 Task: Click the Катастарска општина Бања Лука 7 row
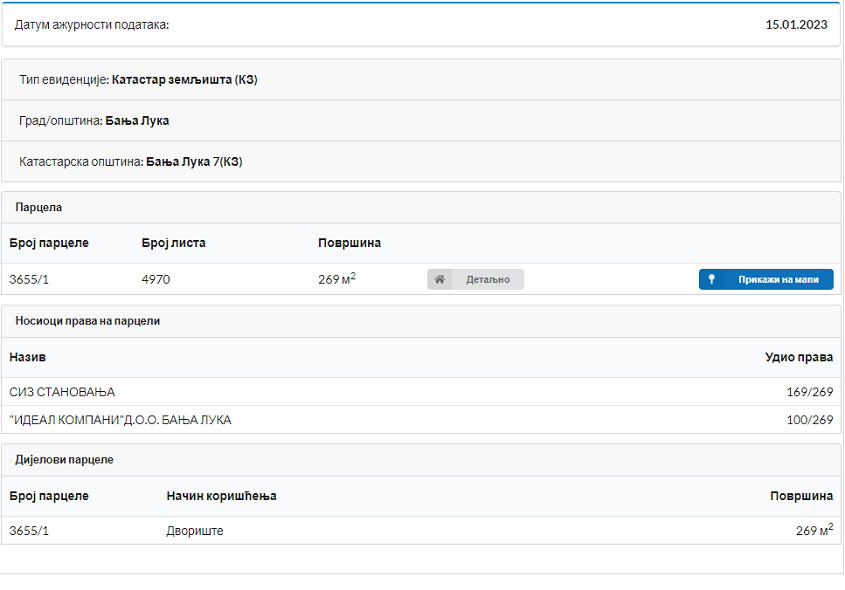tap(130, 161)
